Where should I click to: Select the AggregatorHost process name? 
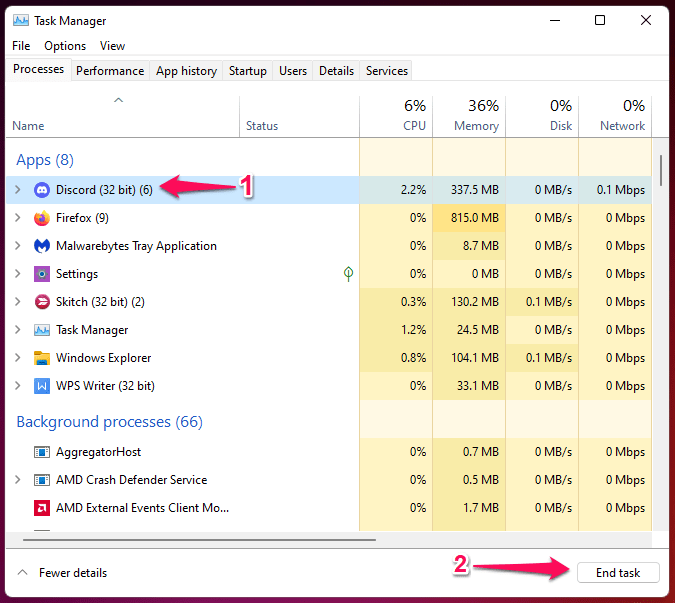tap(98, 452)
